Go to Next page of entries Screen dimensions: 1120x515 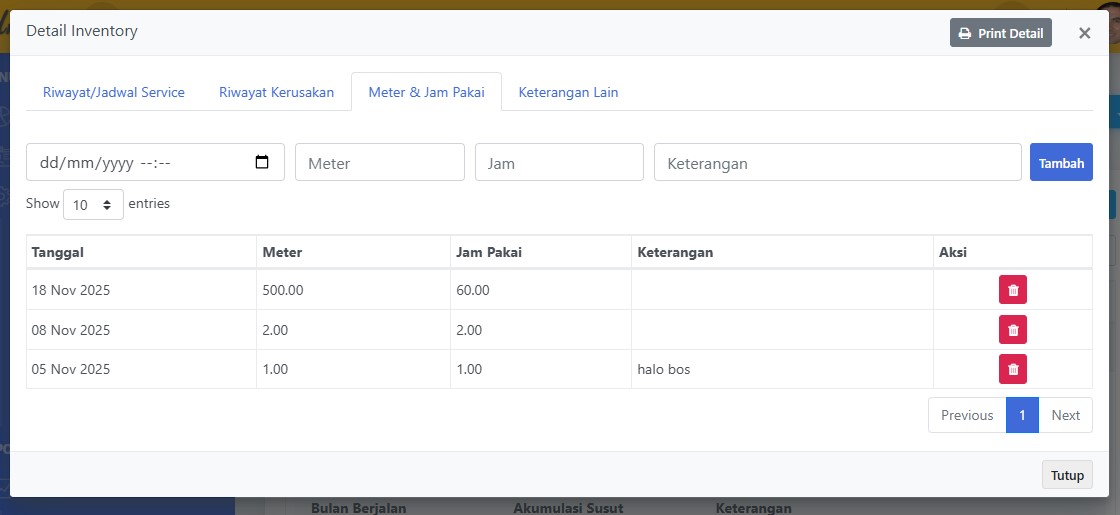pyautogui.click(x=1065, y=415)
